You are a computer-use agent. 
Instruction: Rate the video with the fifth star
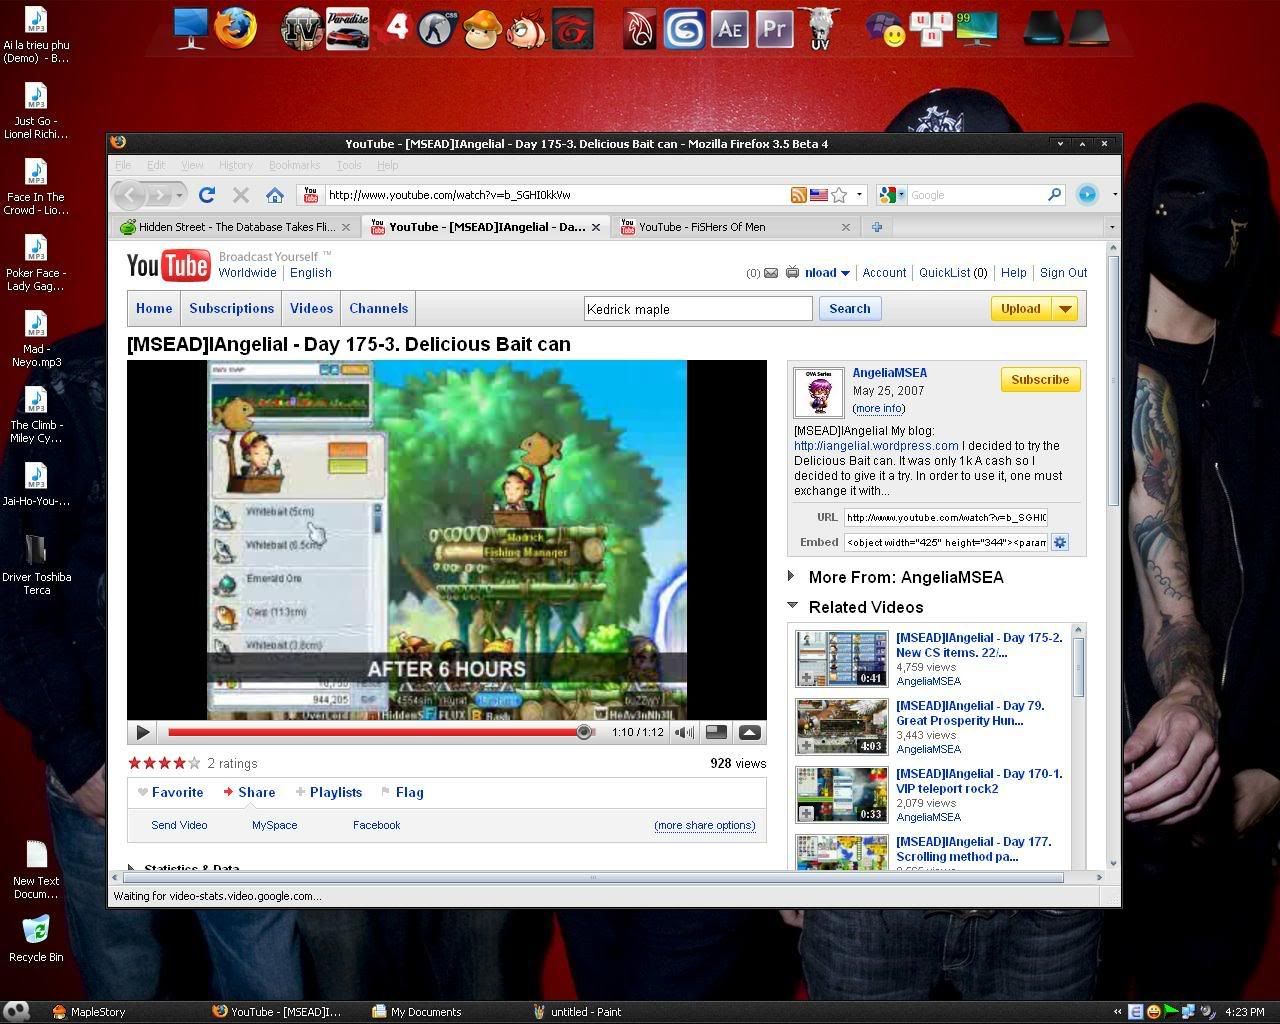click(194, 763)
